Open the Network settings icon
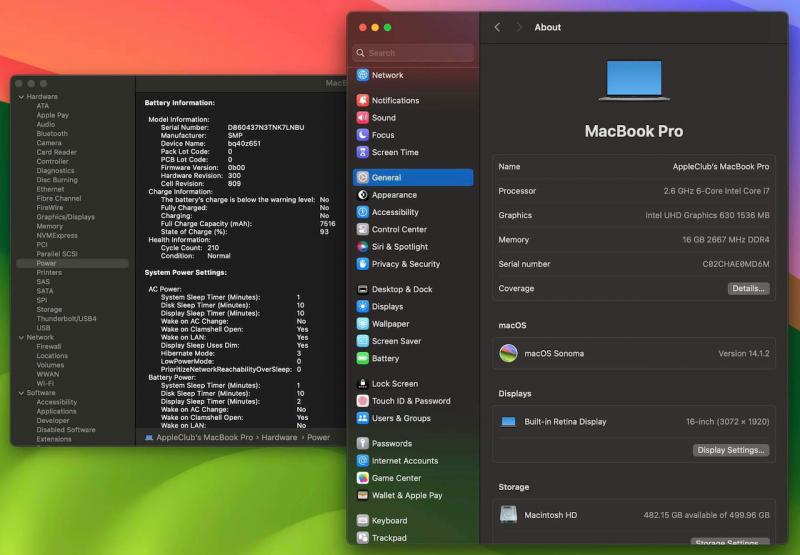 click(363, 75)
